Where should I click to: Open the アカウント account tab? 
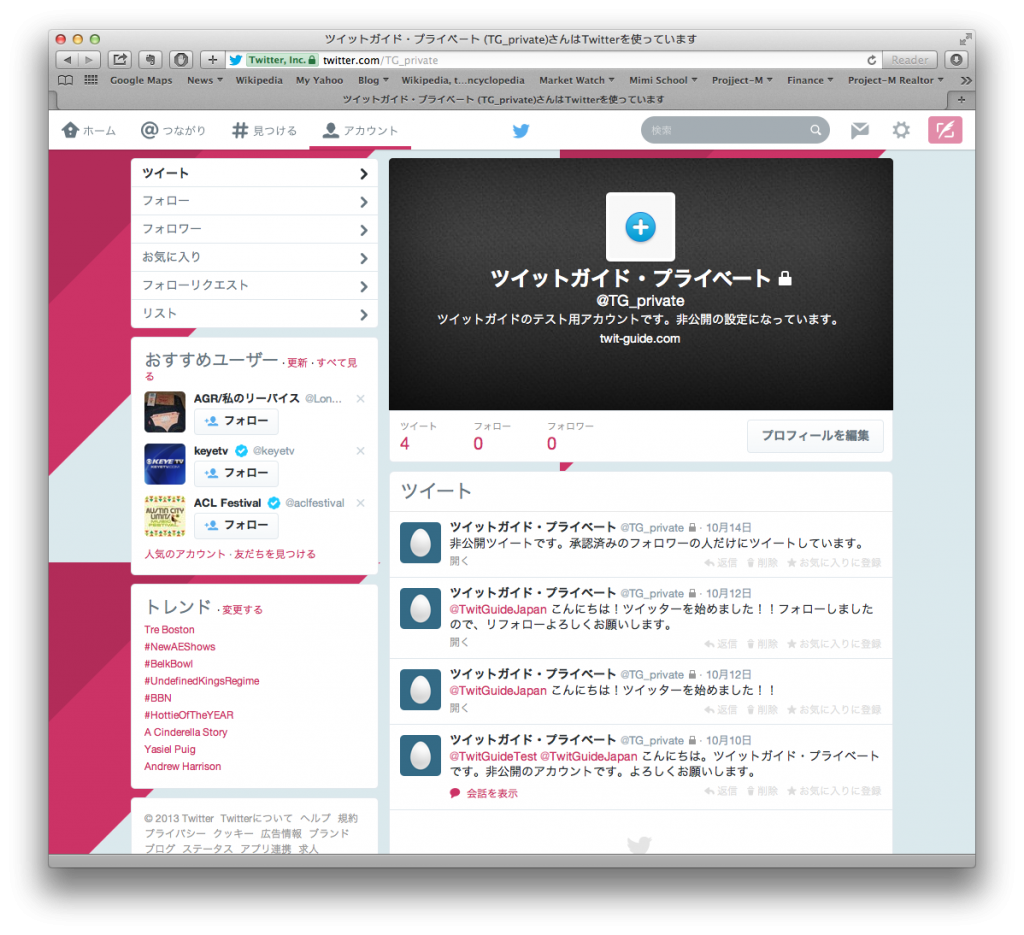click(360, 131)
